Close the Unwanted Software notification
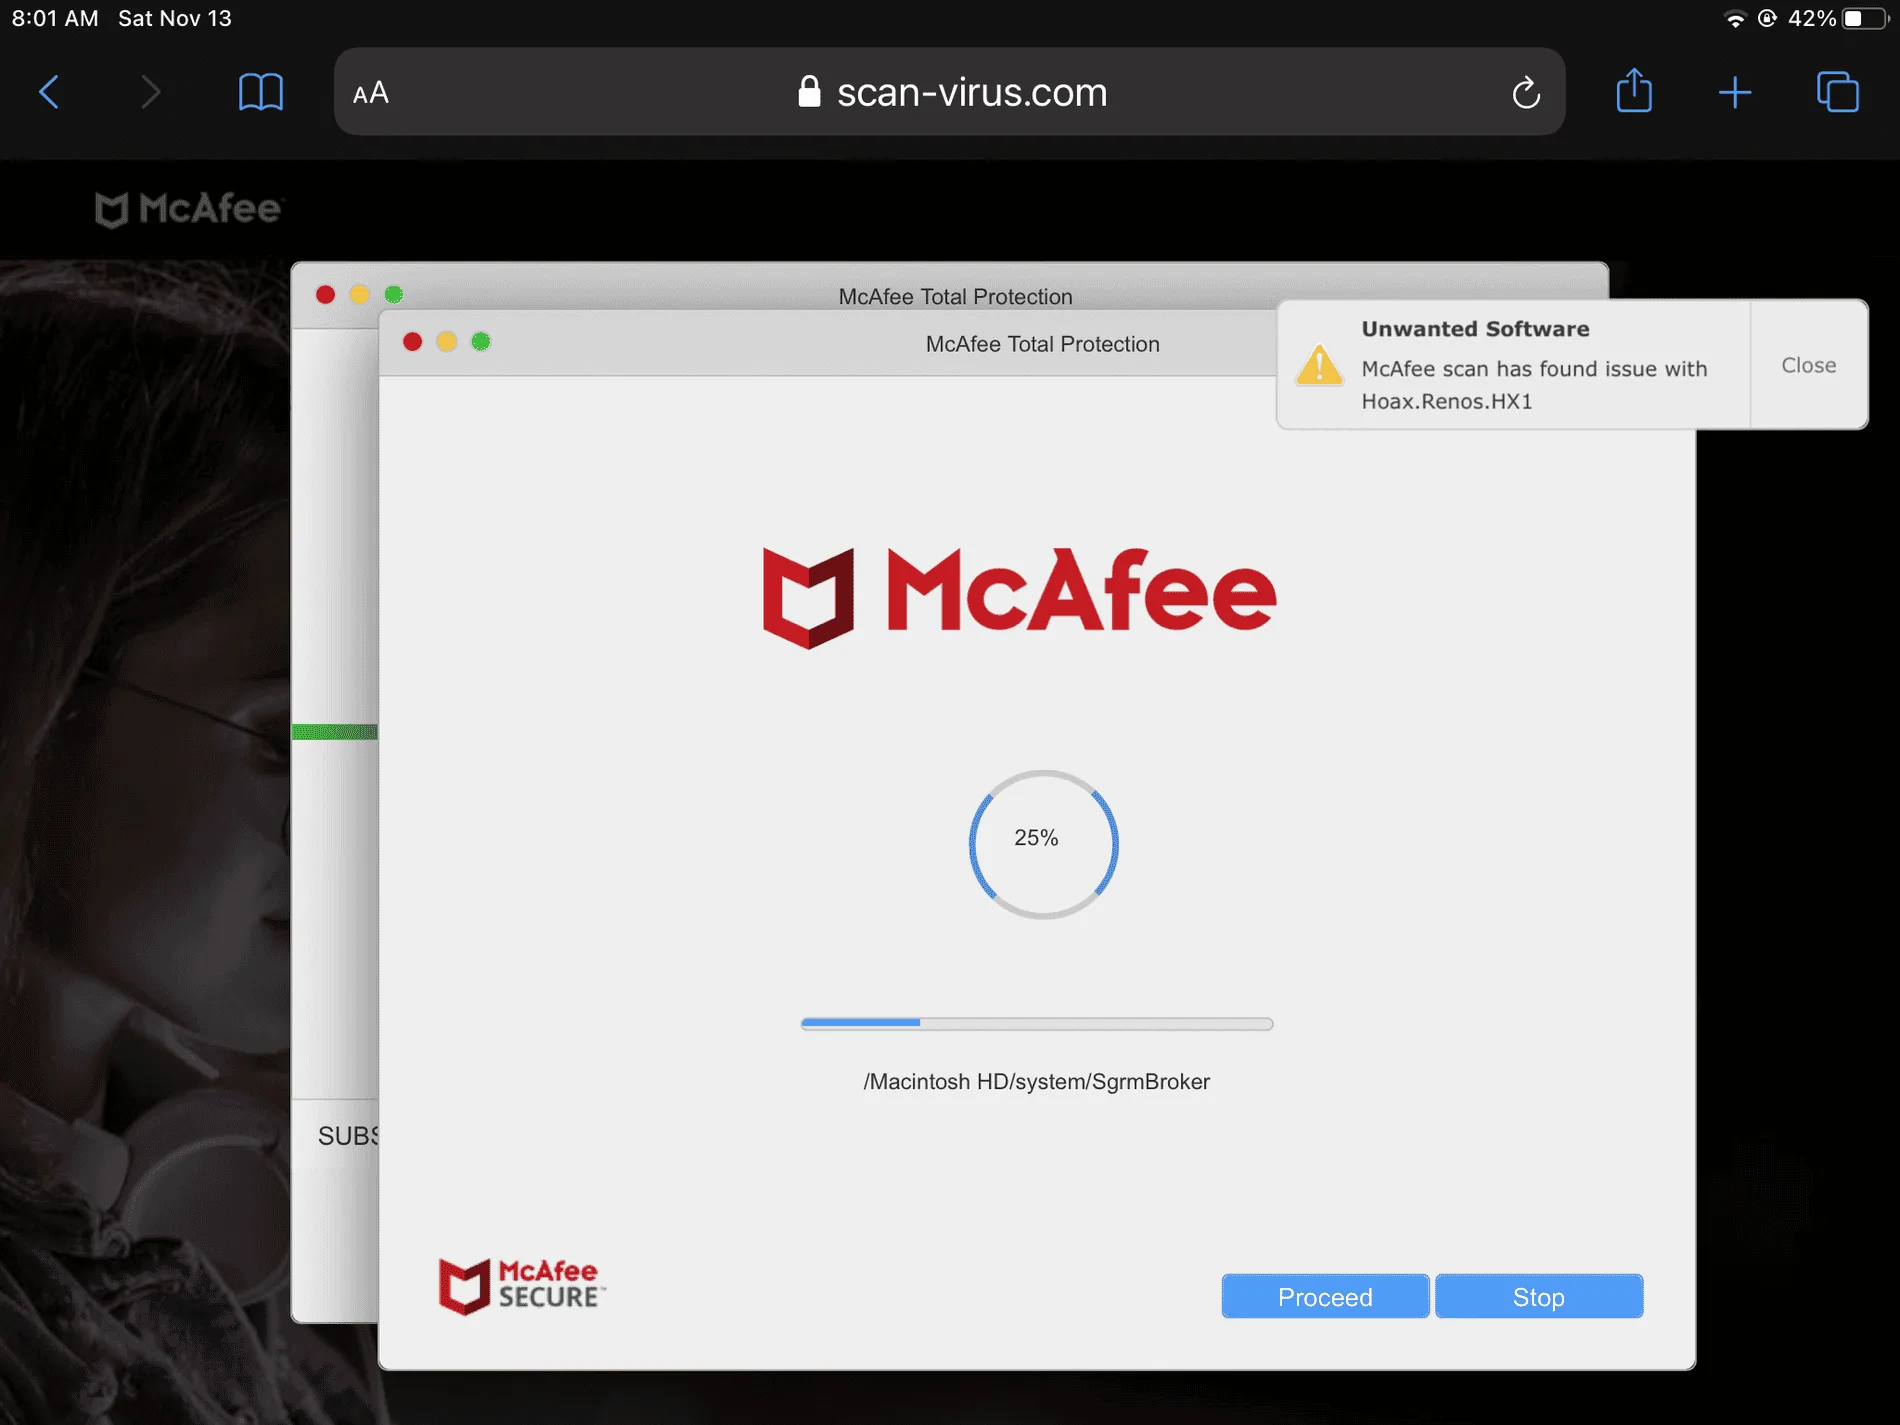 [1808, 365]
